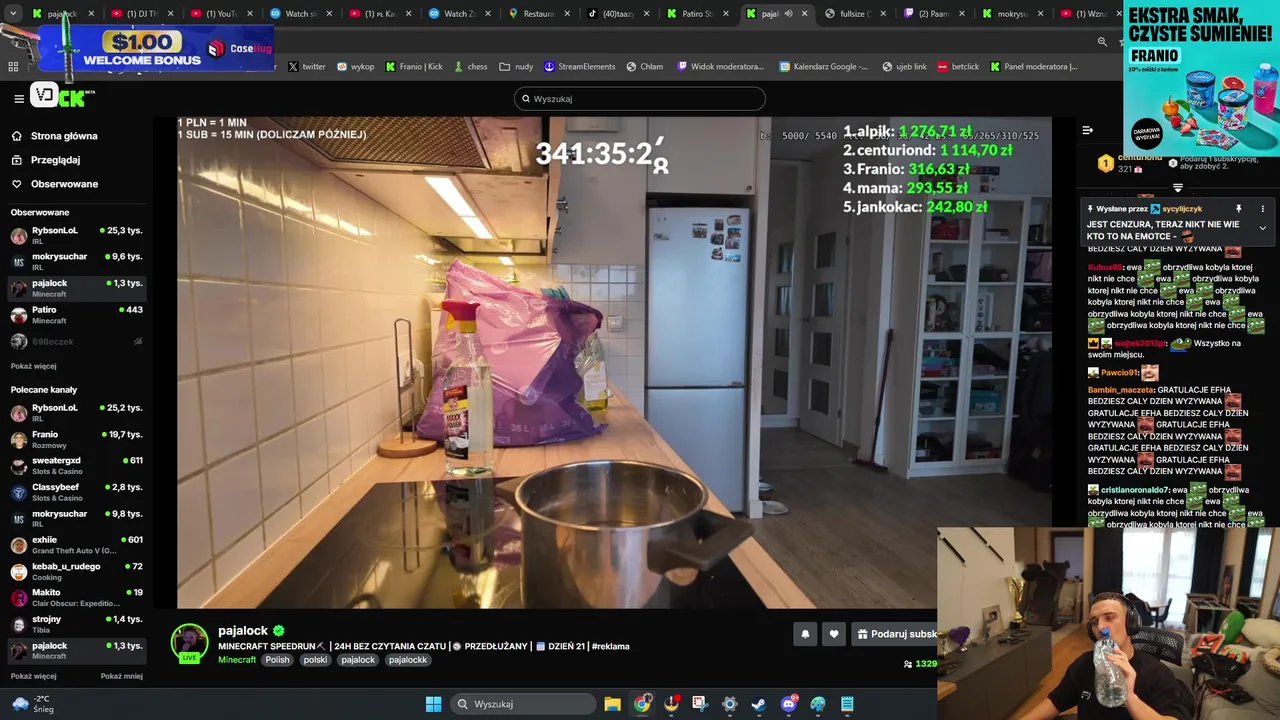Open the StreamElements bookmark
Image resolution: width=1280 pixels, height=720 pixels.
(x=579, y=67)
